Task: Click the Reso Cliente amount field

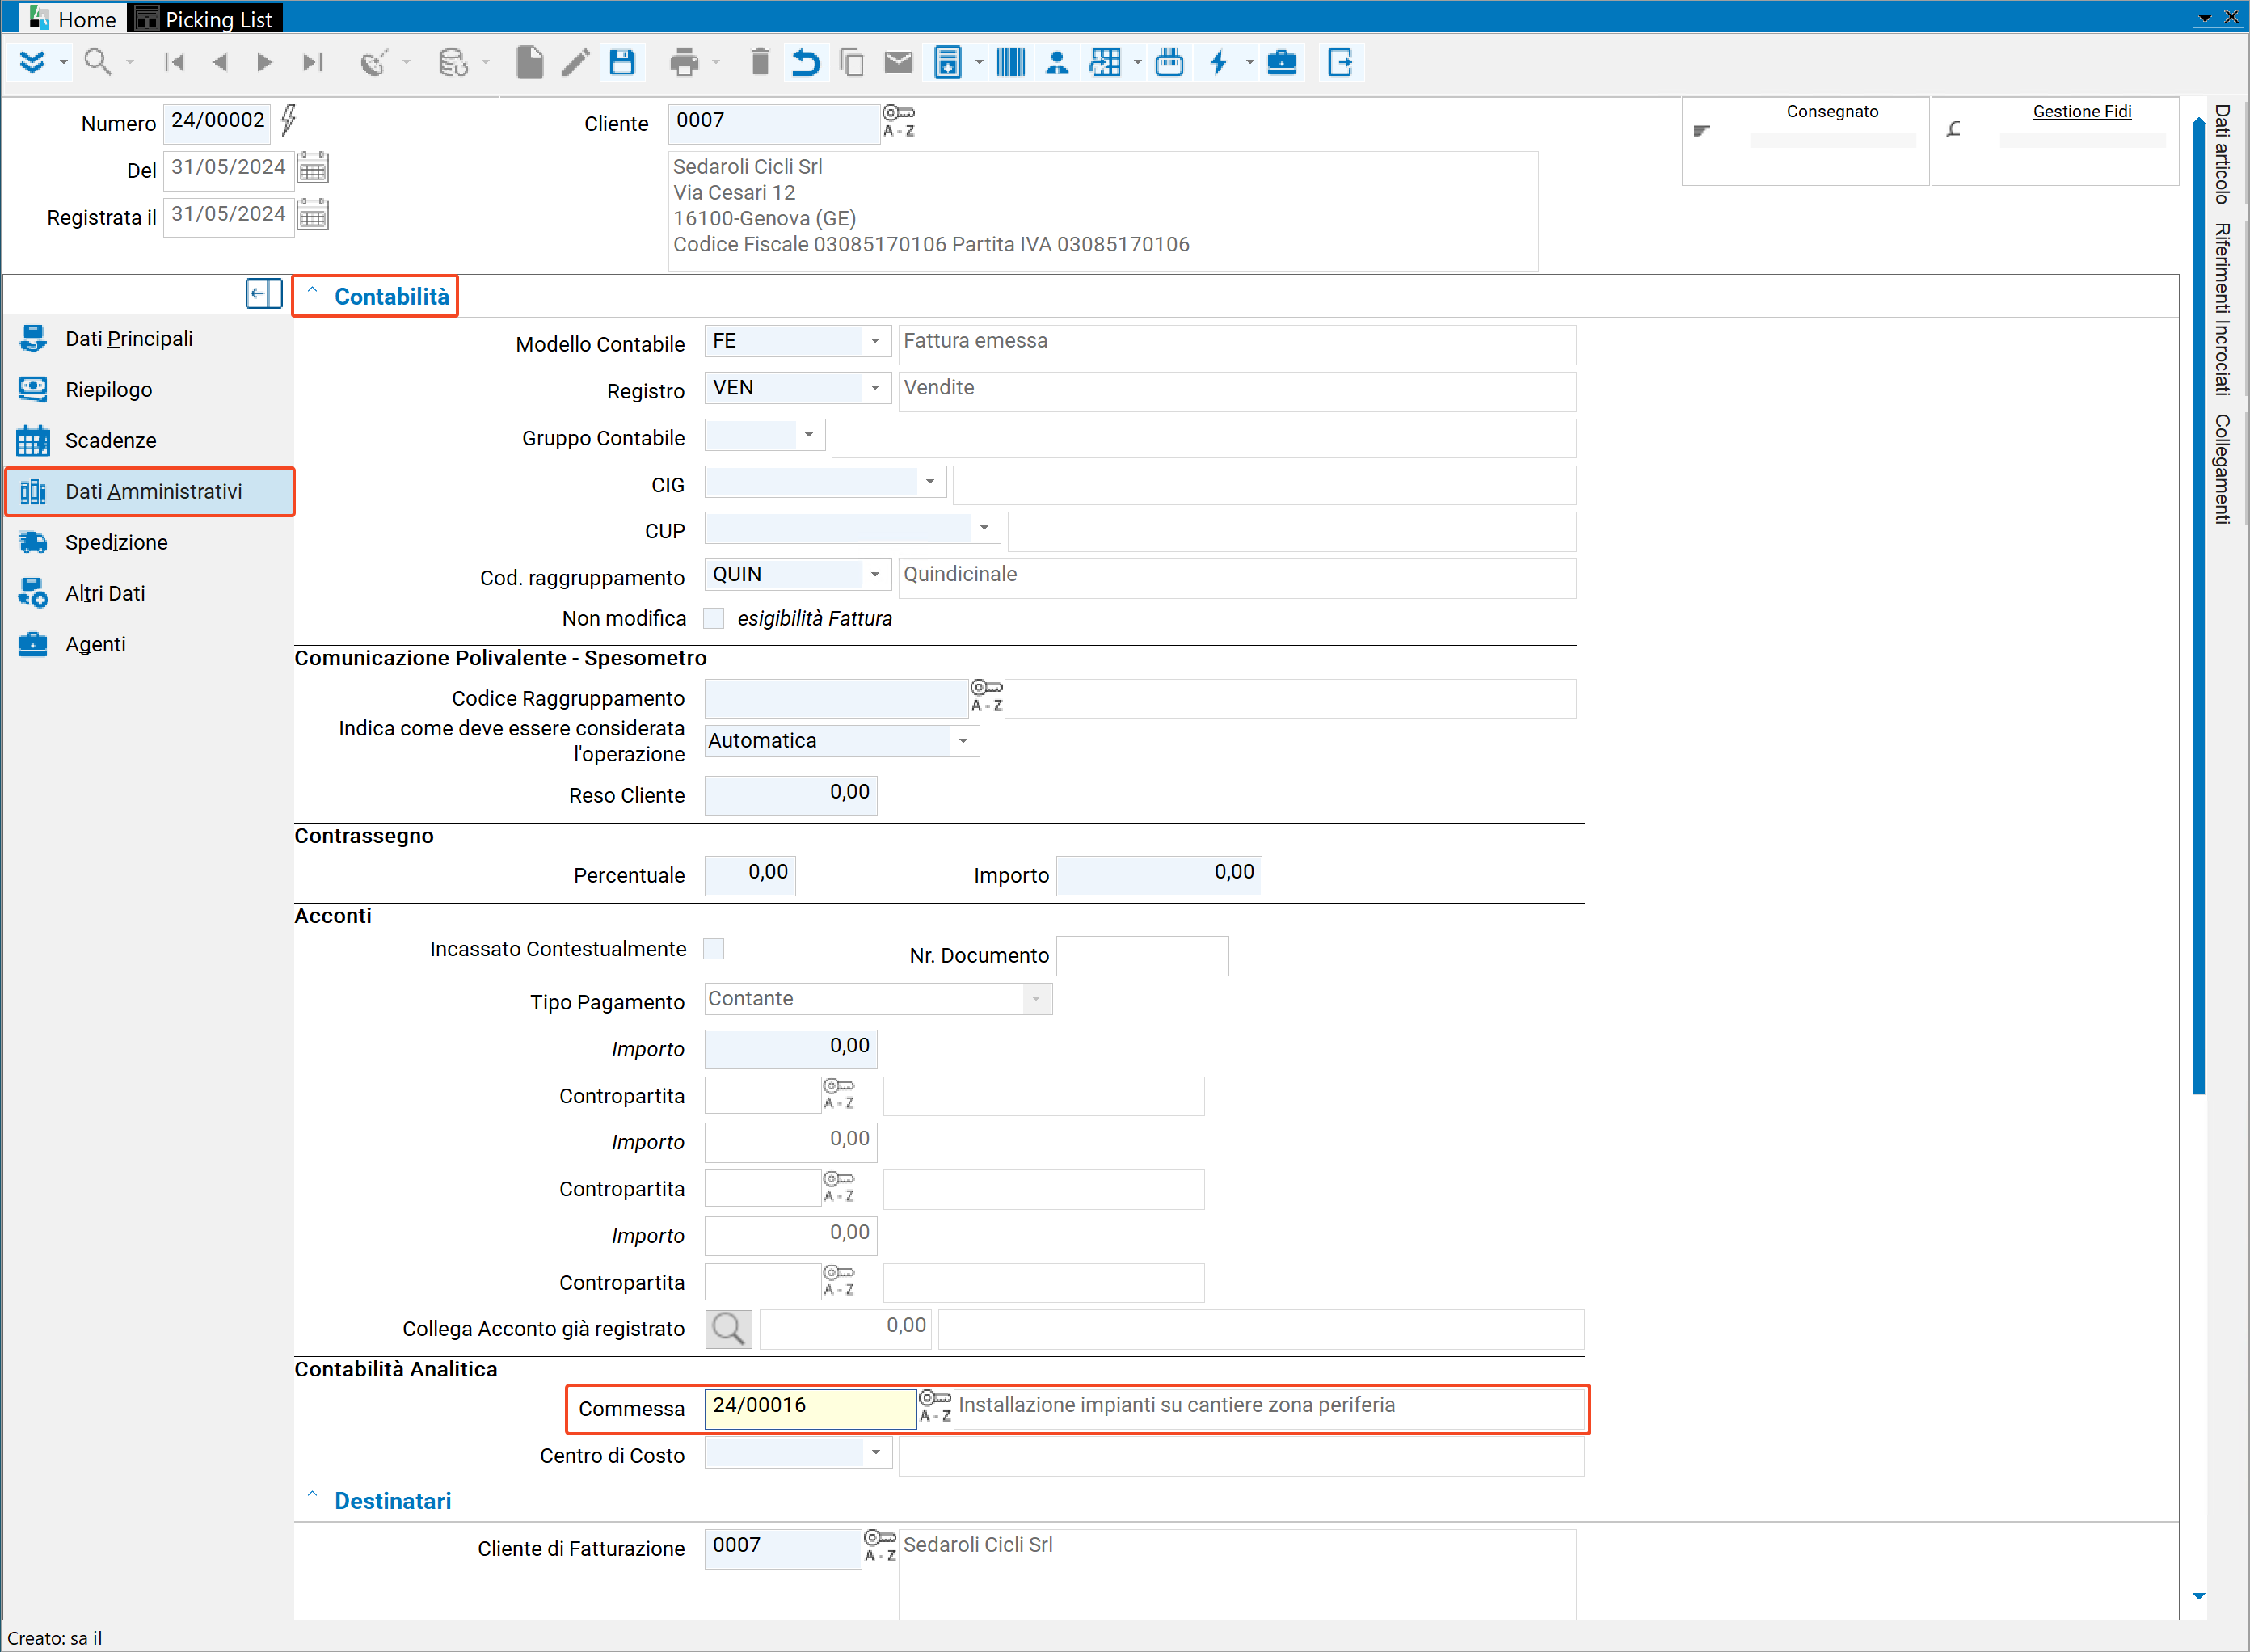Action: [790, 795]
